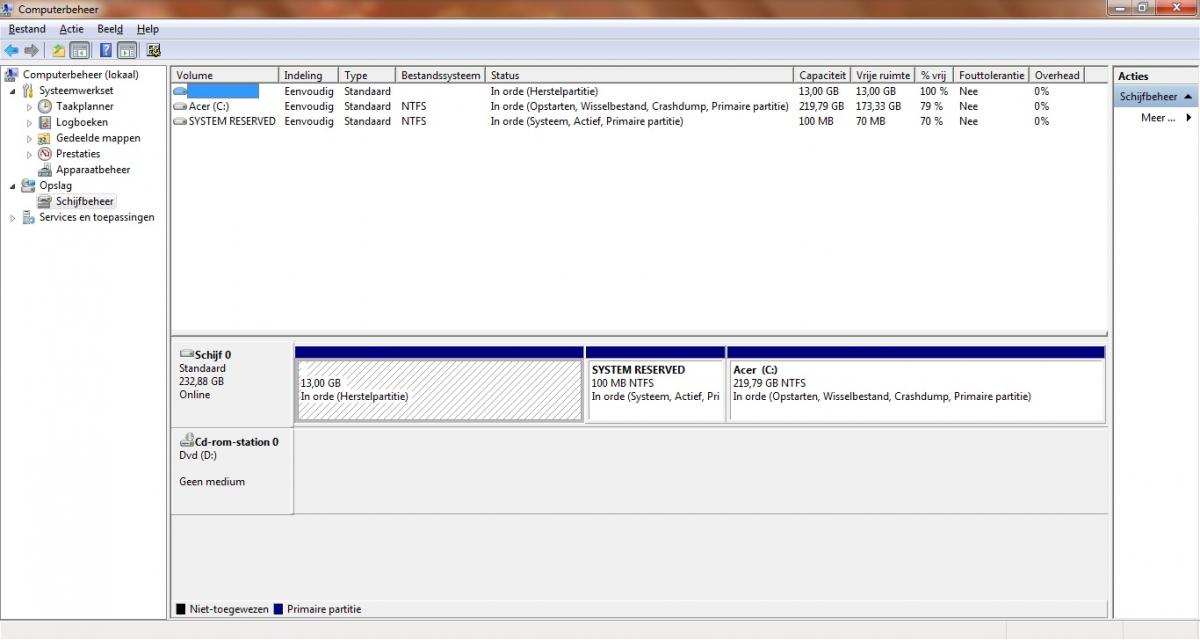The height and width of the screenshot is (640, 1200).
Task: Sort by the Volume column header
Action: pyautogui.click(x=226, y=75)
